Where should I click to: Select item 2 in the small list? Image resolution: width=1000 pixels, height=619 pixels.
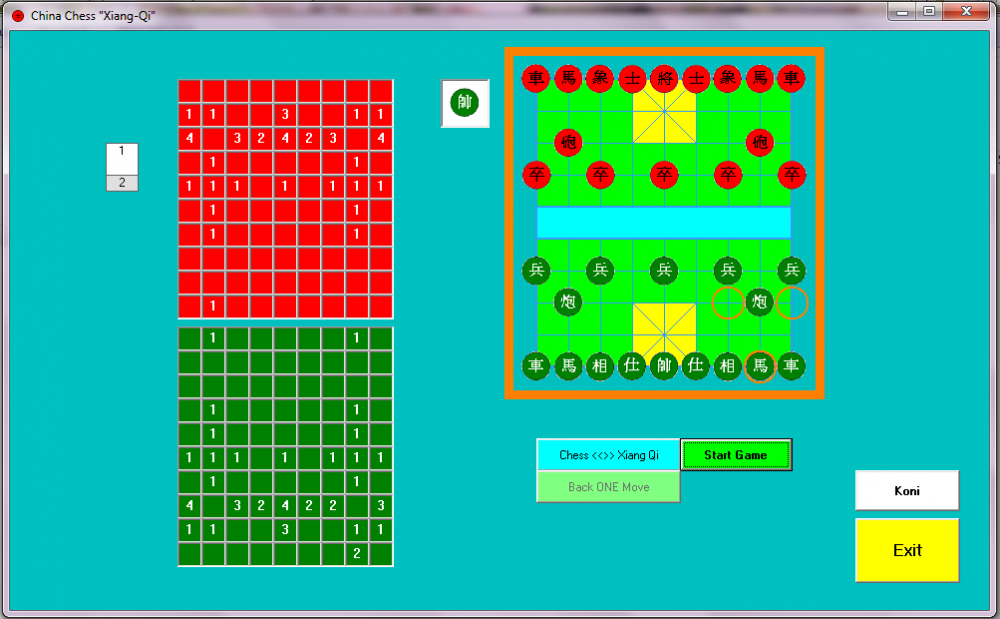click(122, 182)
